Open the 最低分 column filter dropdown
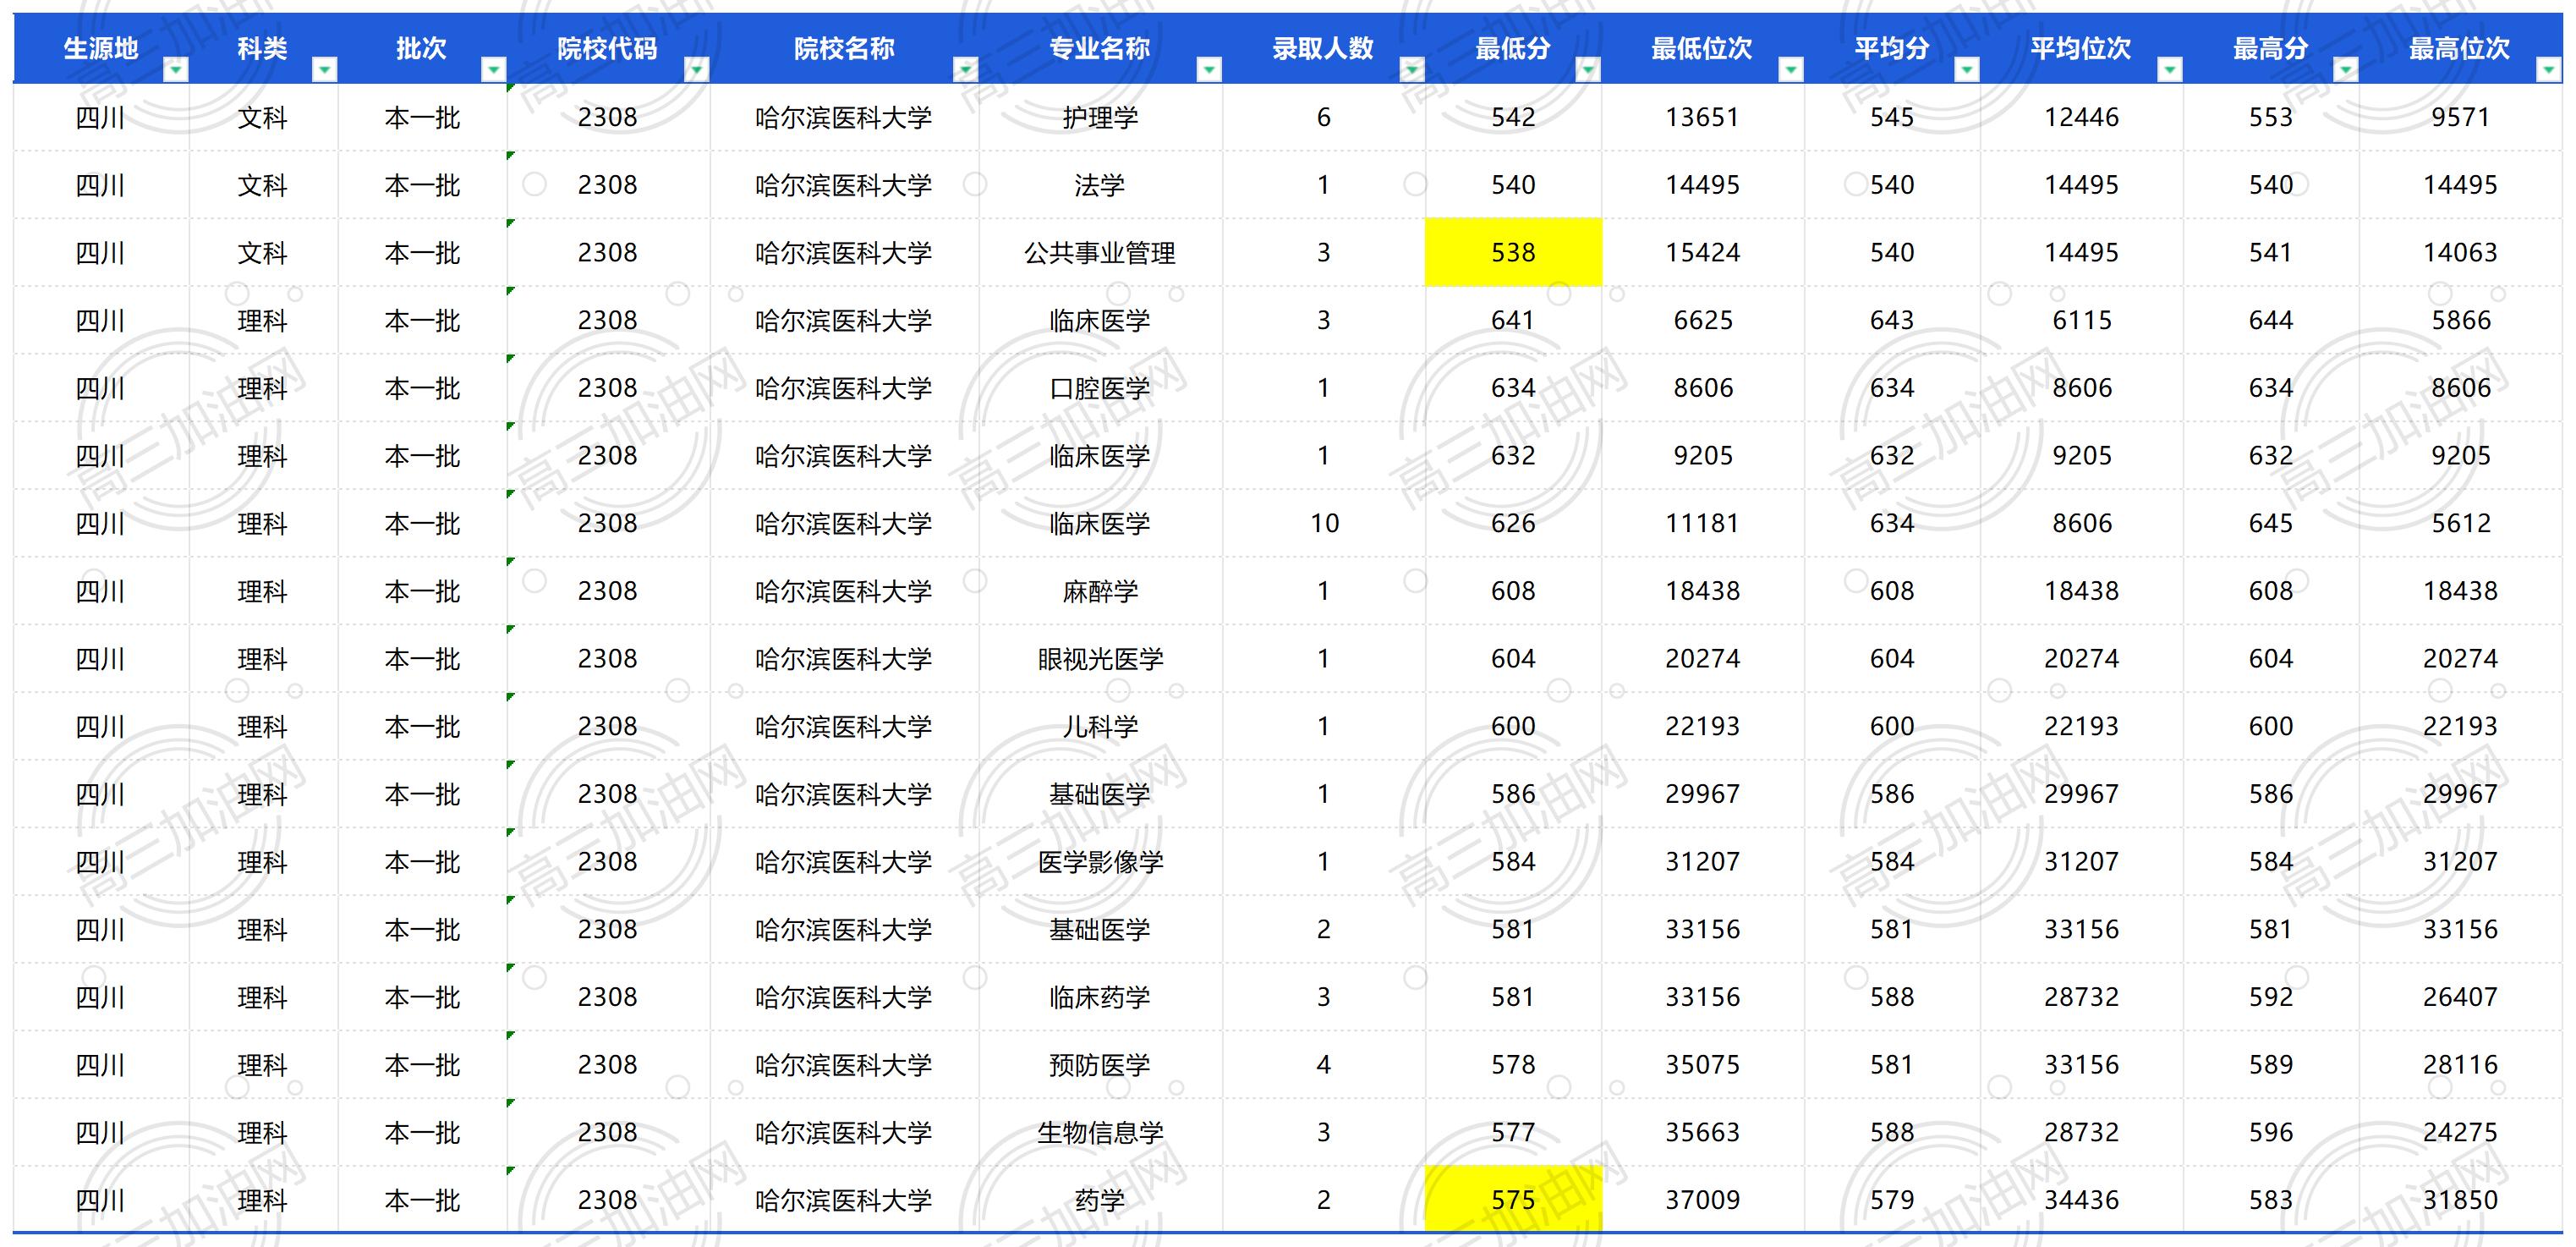The width and height of the screenshot is (2576, 1247). (x=1588, y=69)
